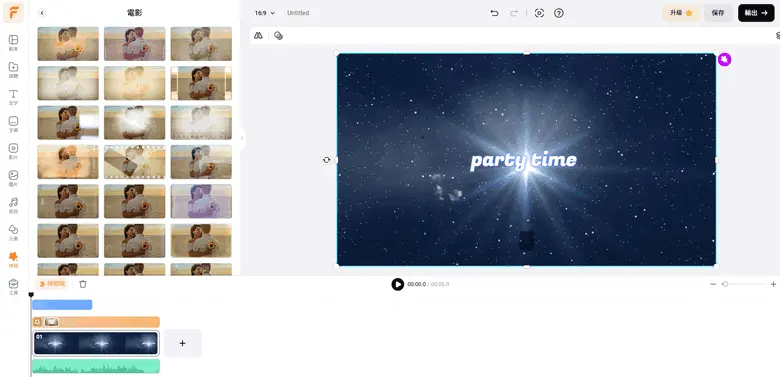Apply the effect thumbnail with diagonal film strip

tap(134, 162)
